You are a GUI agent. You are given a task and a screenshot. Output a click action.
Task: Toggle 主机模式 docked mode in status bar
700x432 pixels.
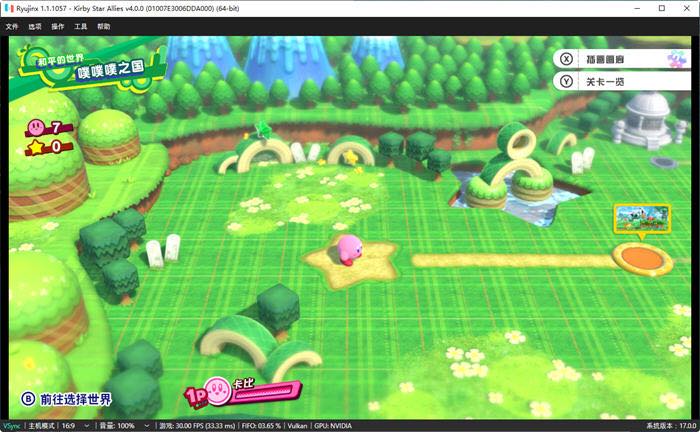tap(45, 425)
